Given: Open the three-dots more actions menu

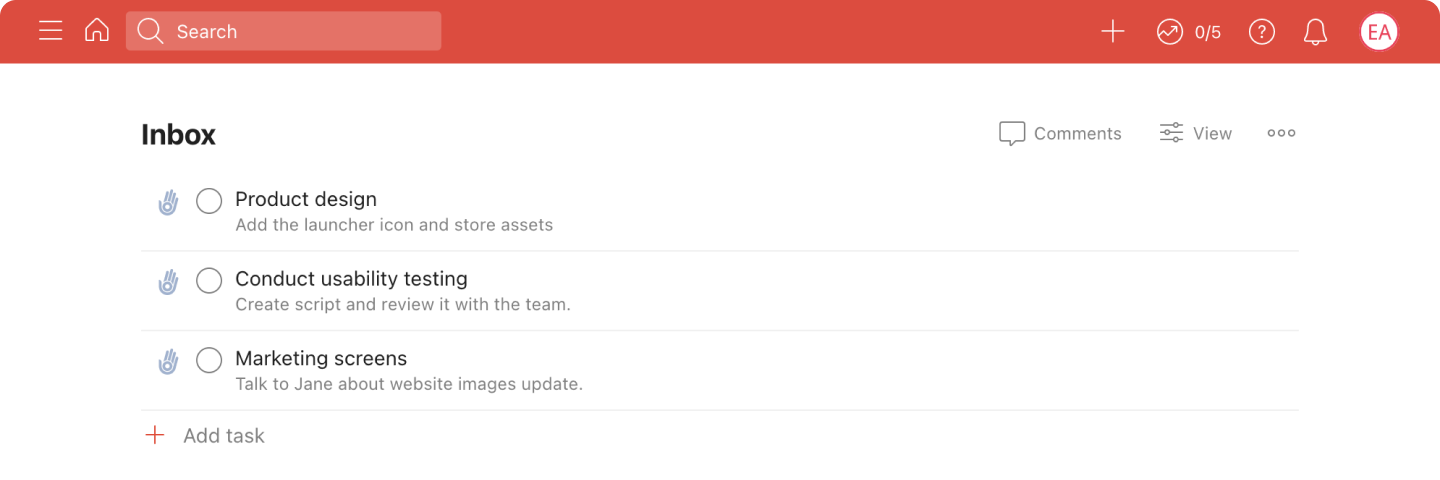Looking at the screenshot, I should (x=1281, y=133).
